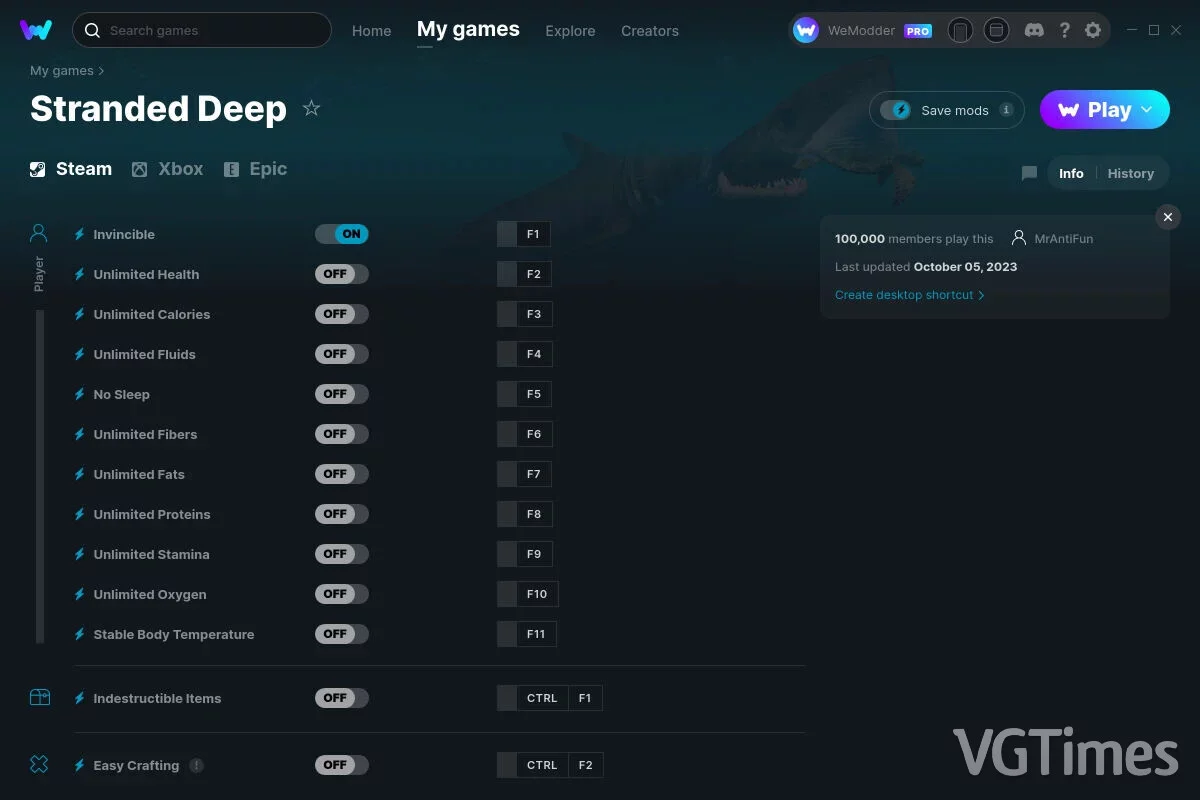Turn on the Unlimited Oxygen toggle
The height and width of the screenshot is (800, 1200).
click(x=342, y=594)
